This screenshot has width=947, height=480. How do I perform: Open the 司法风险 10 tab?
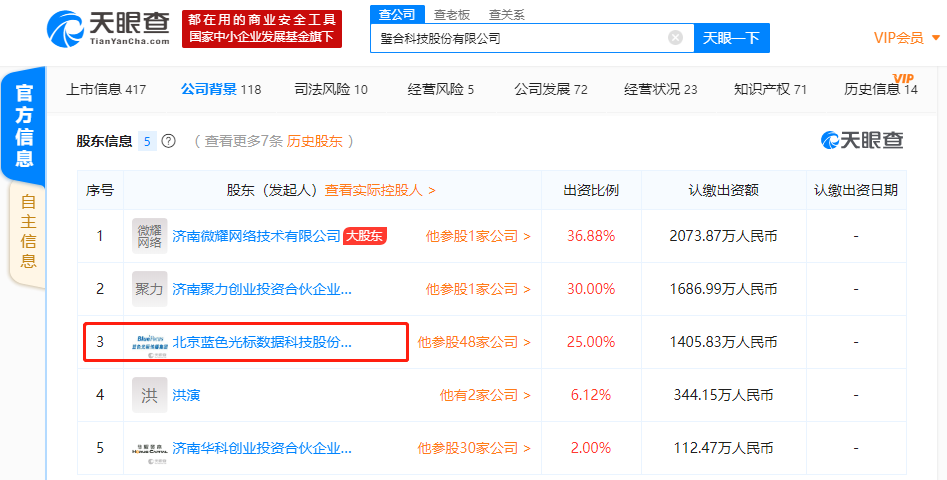point(331,89)
